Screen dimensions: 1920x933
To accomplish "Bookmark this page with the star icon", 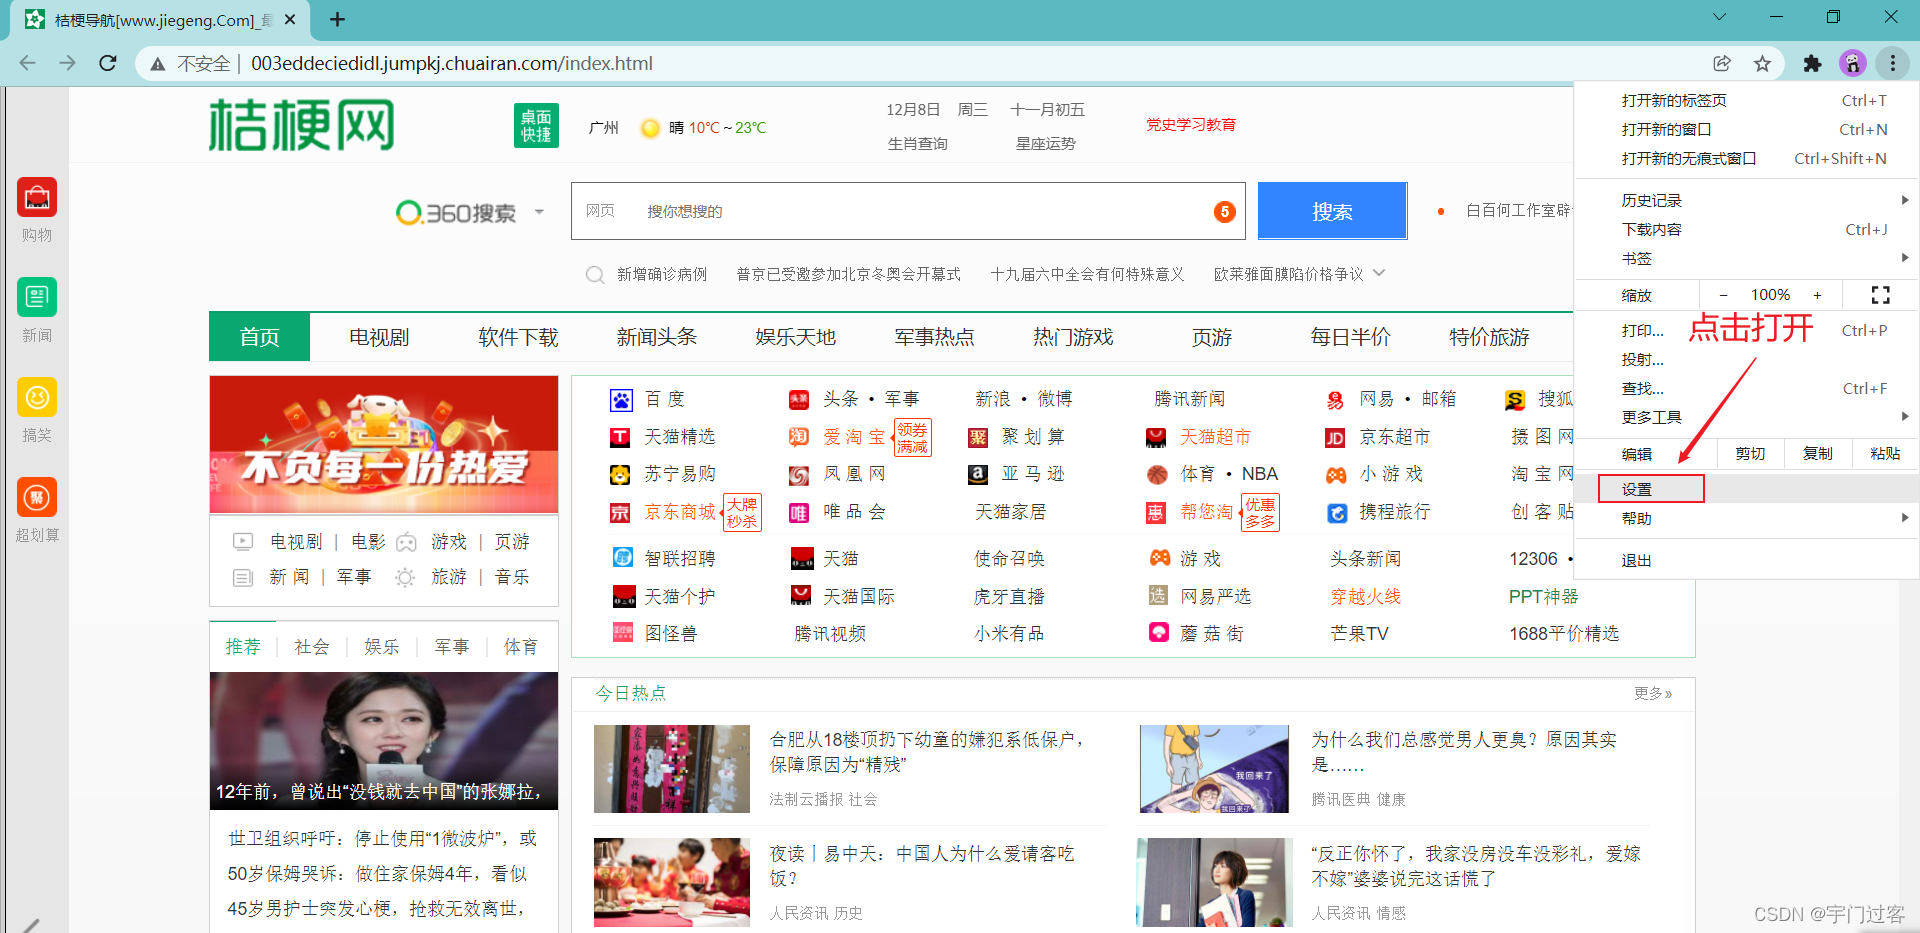I will (1762, 63).
